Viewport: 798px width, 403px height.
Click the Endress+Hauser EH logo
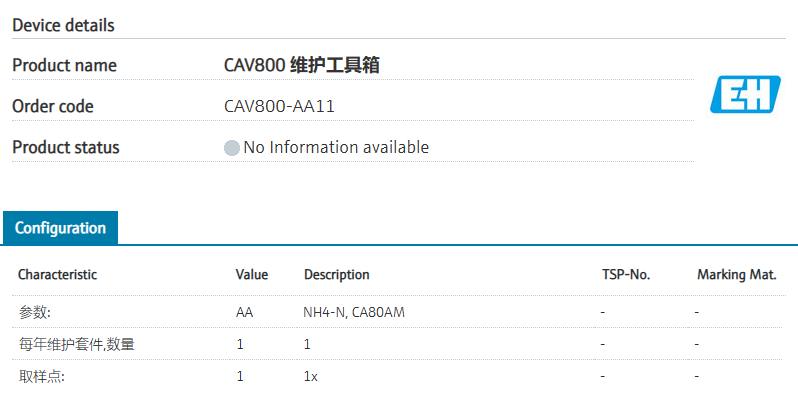tap(742, 93)
